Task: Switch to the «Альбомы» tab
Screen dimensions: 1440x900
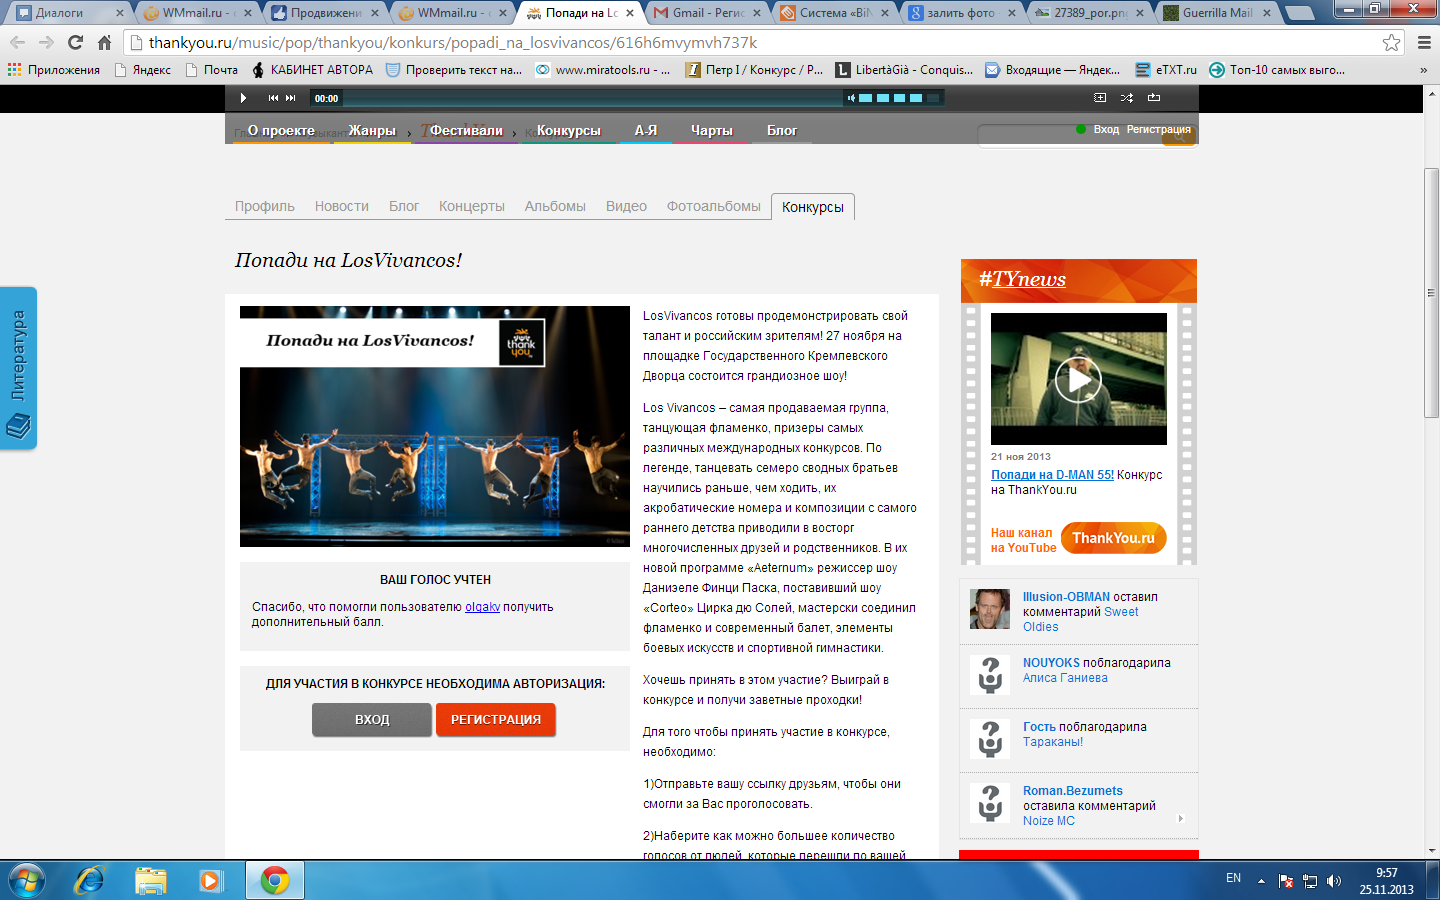Action: pos(555,206)
